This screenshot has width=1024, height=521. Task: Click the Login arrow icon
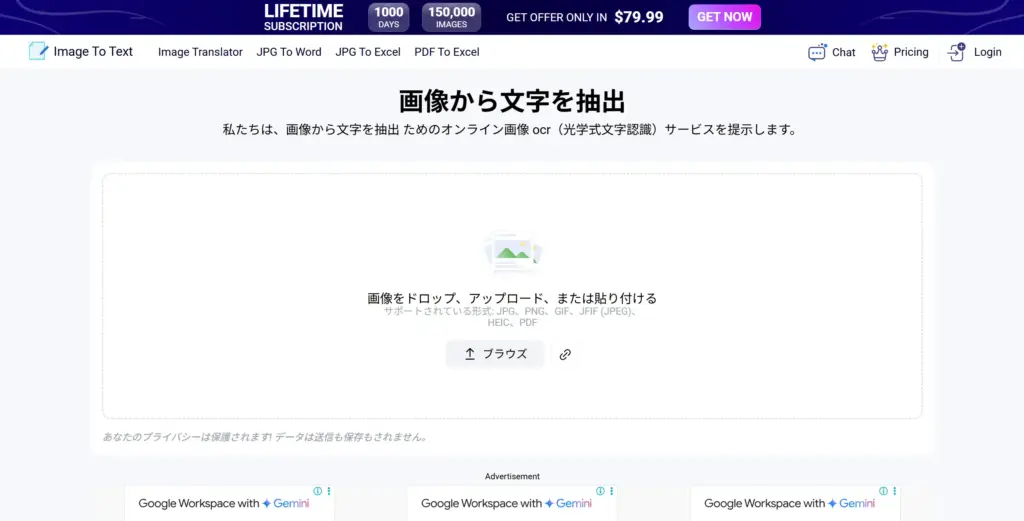click(x=956, y=52)
